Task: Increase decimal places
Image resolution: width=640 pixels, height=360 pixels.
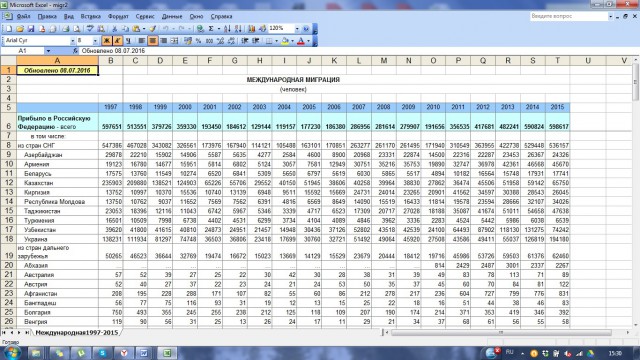Action: [220, 40]
